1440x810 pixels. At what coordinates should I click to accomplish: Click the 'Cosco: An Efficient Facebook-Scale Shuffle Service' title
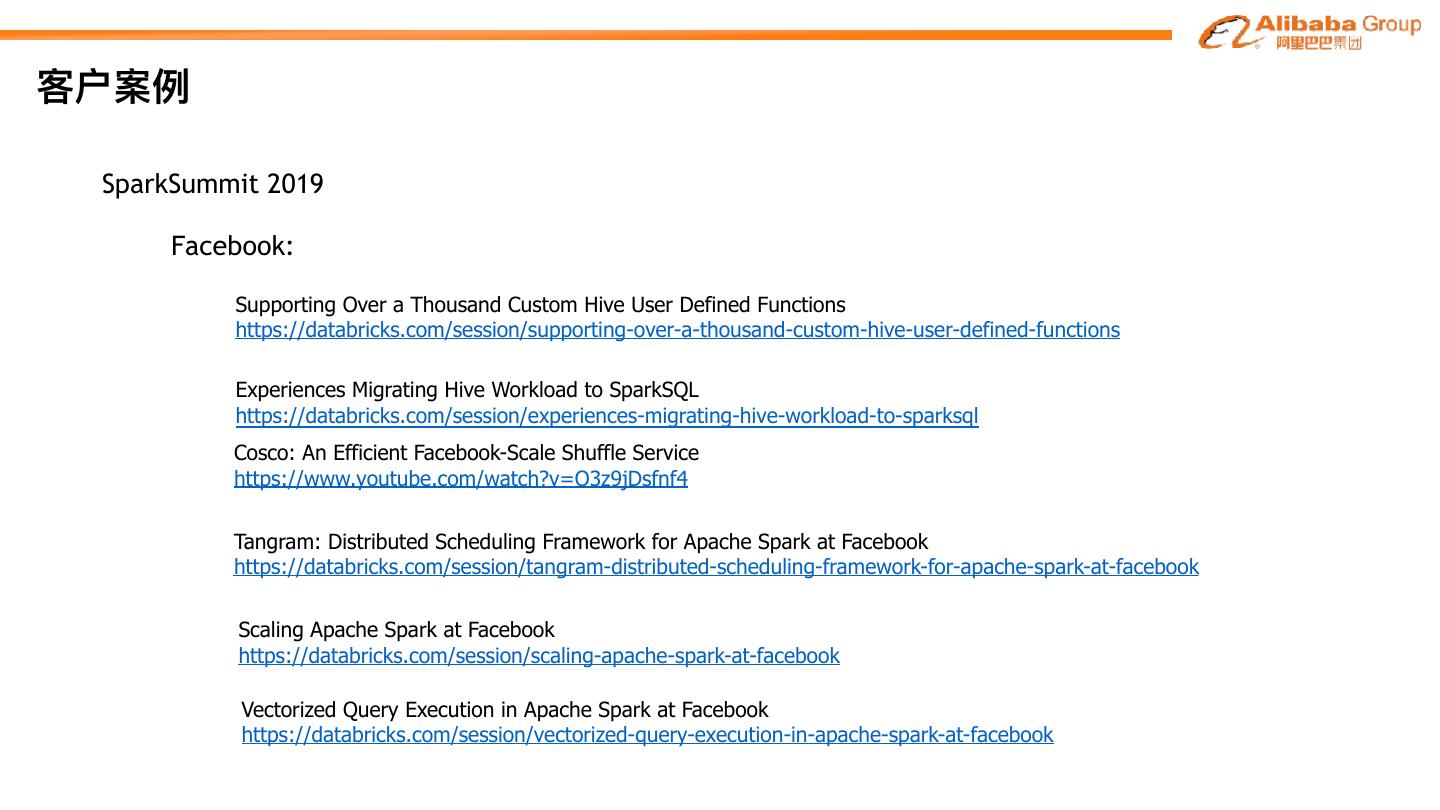click(x=466, y=453)
